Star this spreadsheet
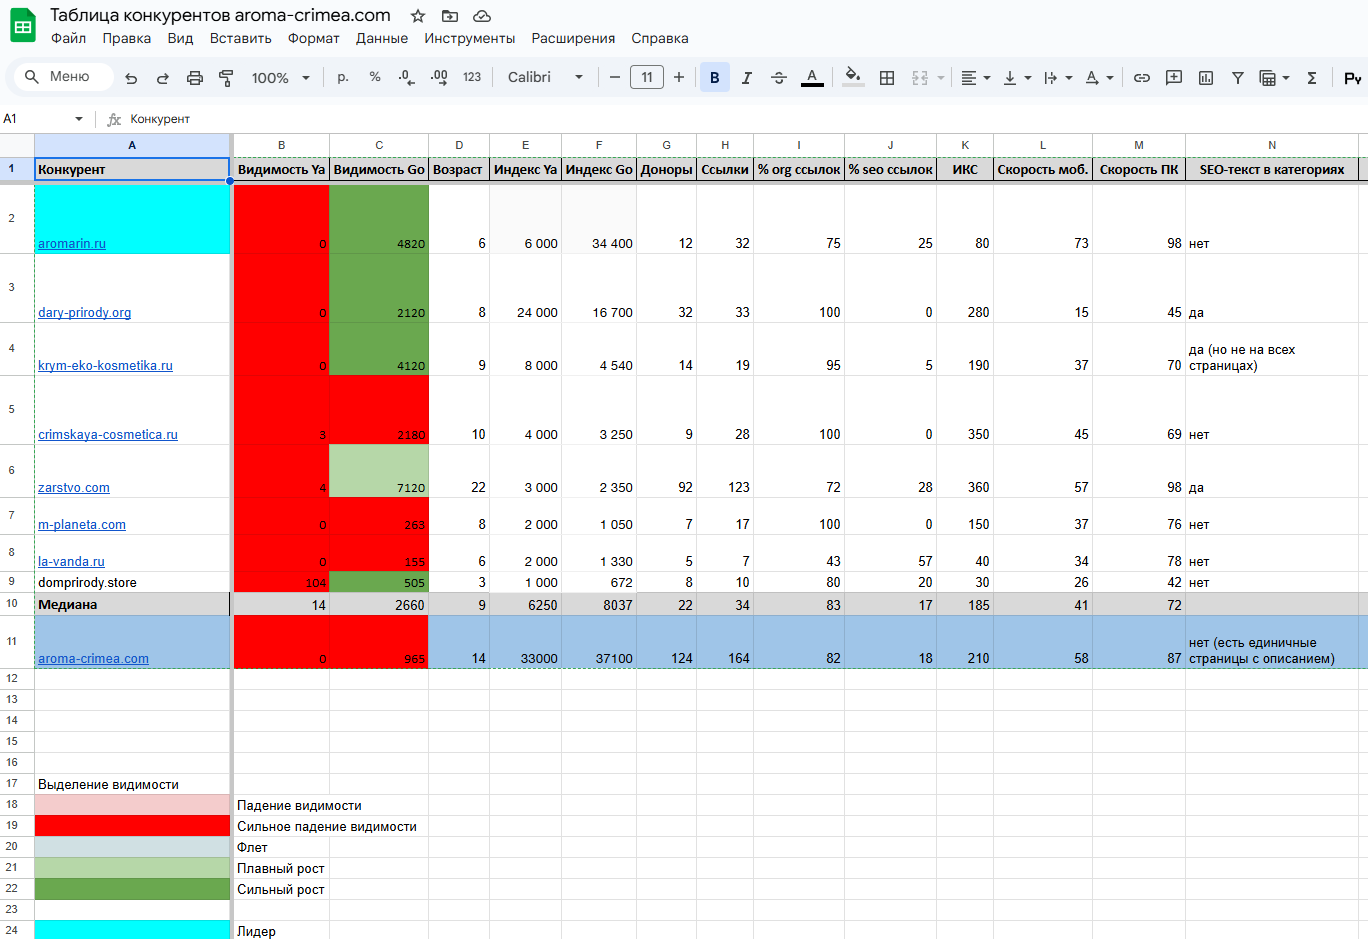 point(418,16)
